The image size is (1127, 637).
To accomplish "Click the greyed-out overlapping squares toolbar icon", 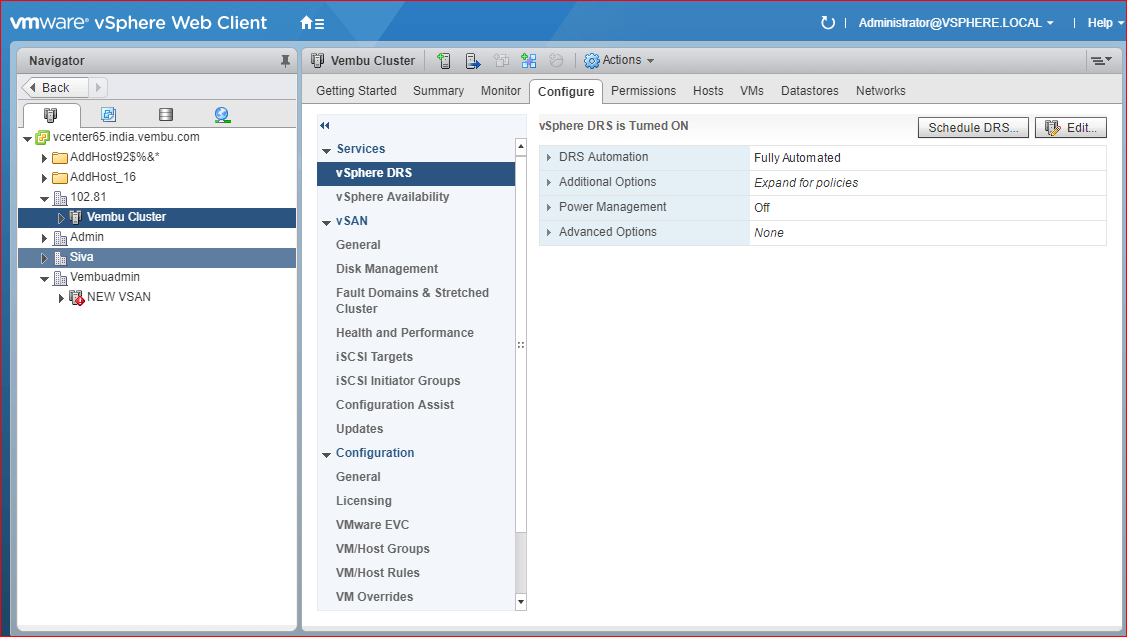I will pyautogui.click(x=501, y=61).
